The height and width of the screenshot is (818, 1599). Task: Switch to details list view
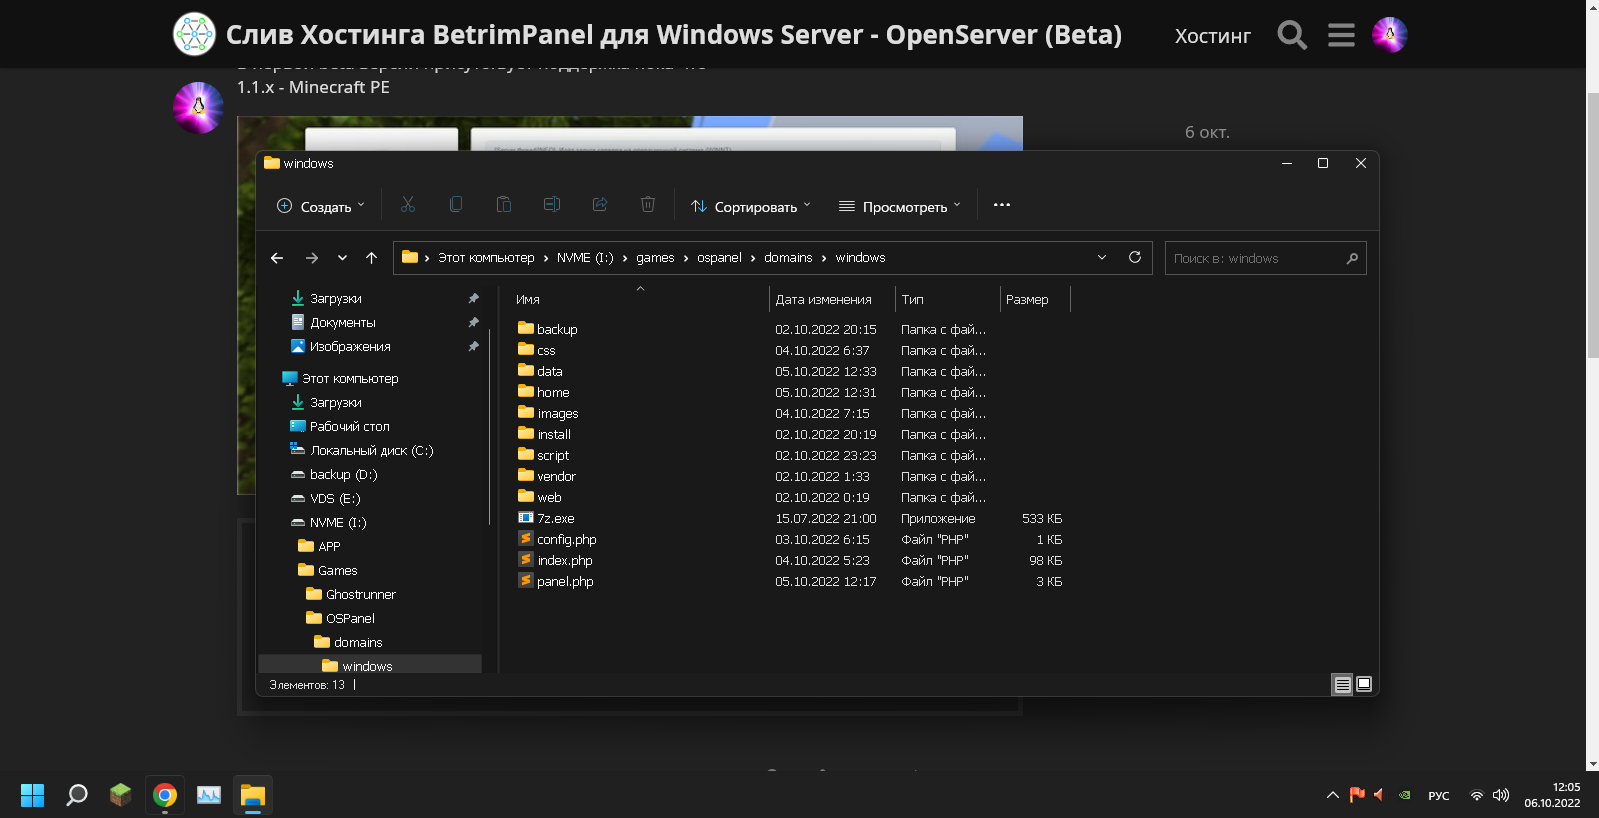click(x=1342, y=684)
